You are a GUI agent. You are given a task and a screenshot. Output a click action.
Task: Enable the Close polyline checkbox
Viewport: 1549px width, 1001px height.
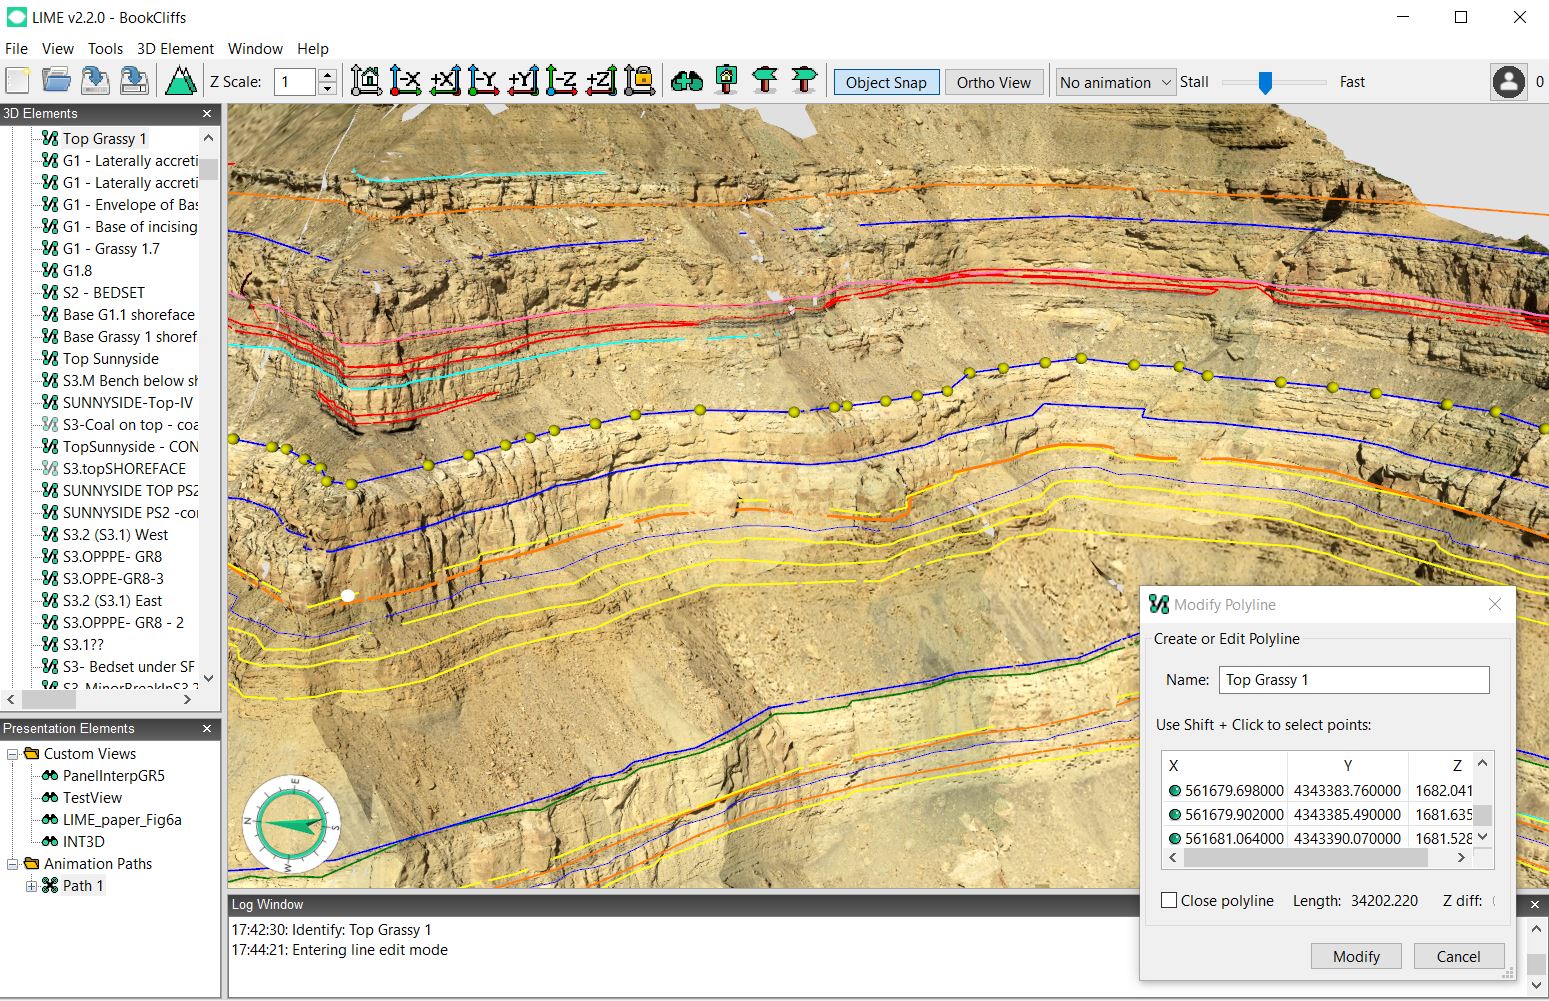(1168, 900)
